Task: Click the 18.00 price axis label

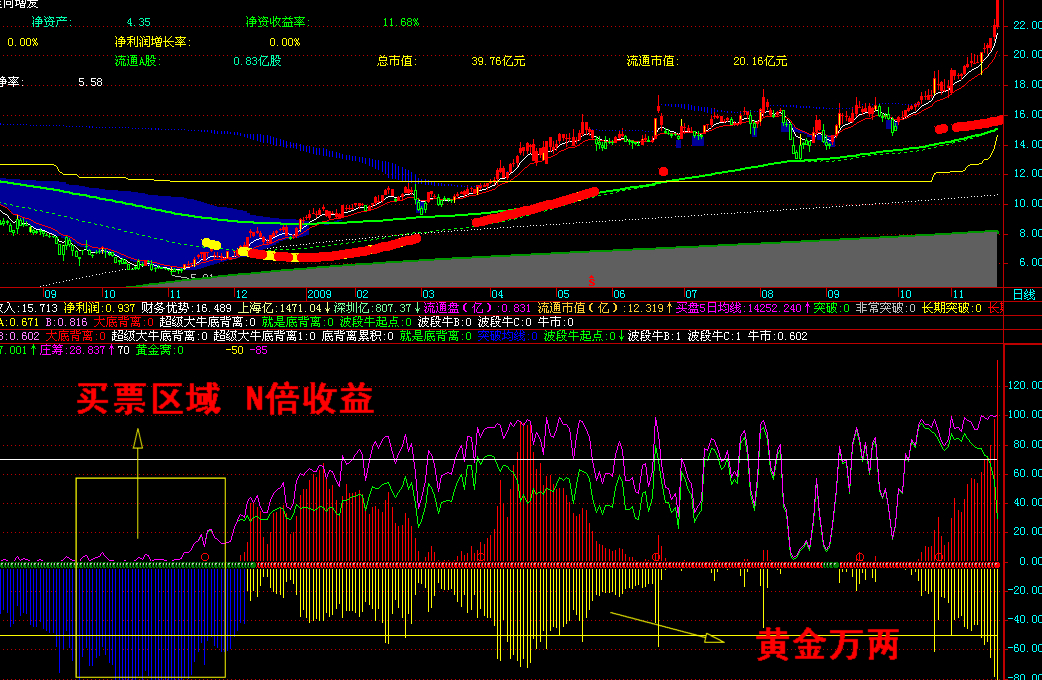Action: click(1027, 84)
